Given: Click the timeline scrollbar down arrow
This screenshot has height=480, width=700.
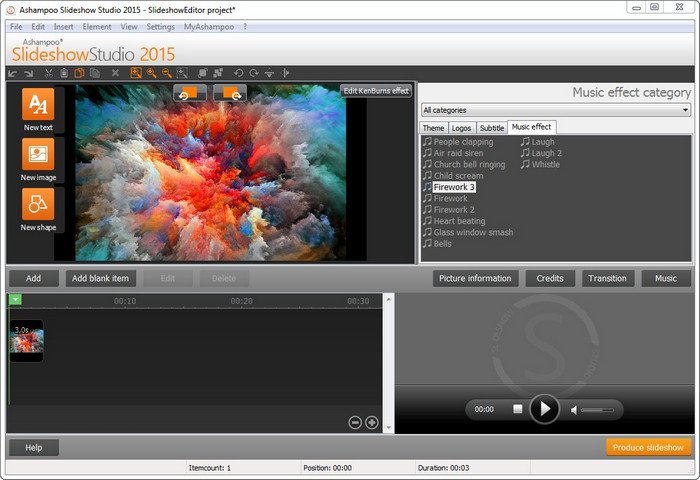Looking at the screenshot, I should 388,428.
